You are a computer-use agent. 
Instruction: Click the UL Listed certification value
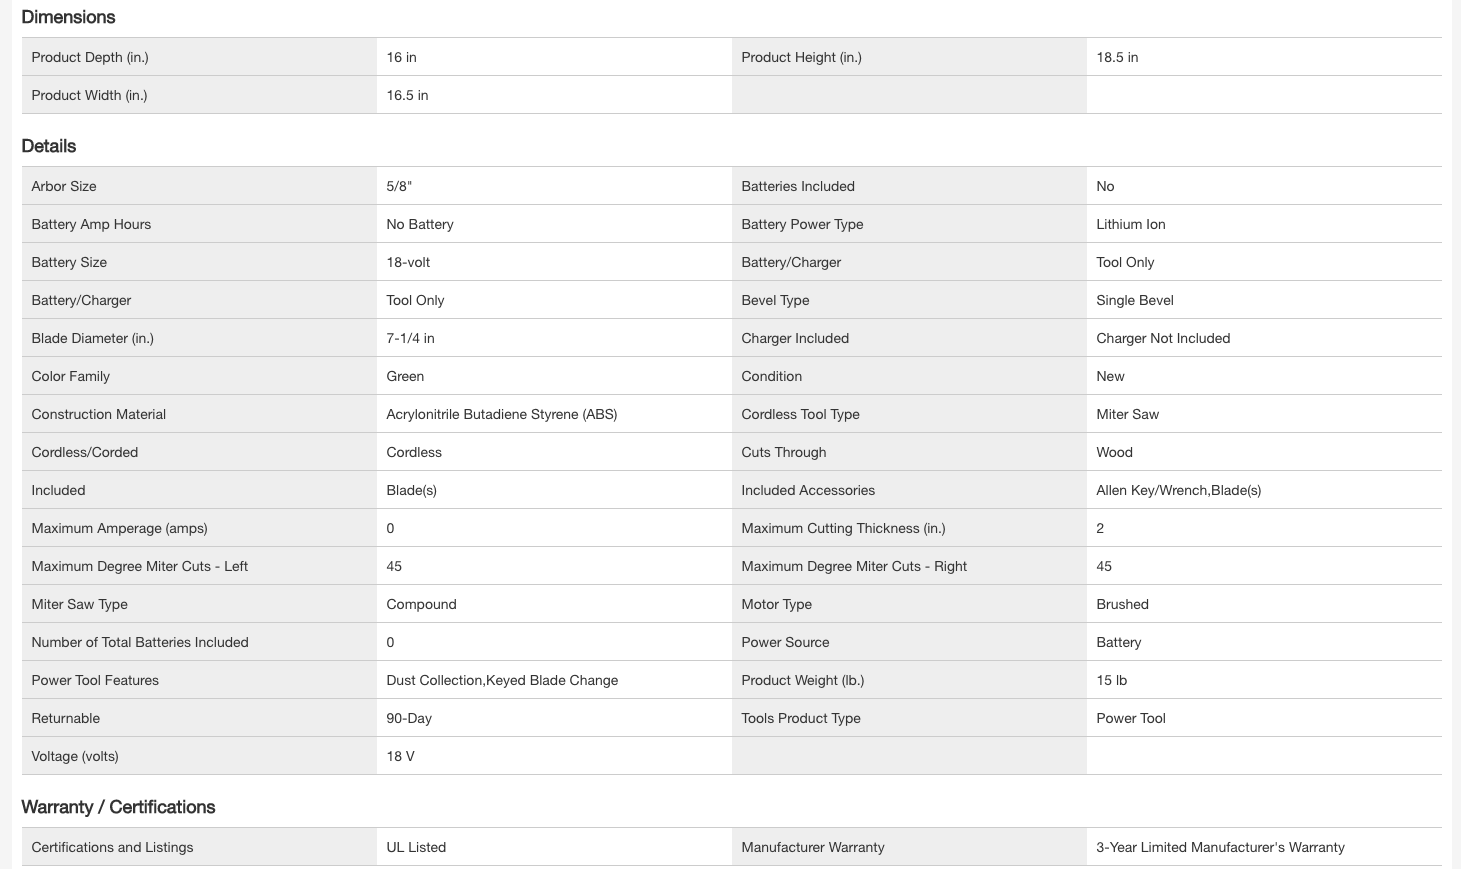[416, 847]
